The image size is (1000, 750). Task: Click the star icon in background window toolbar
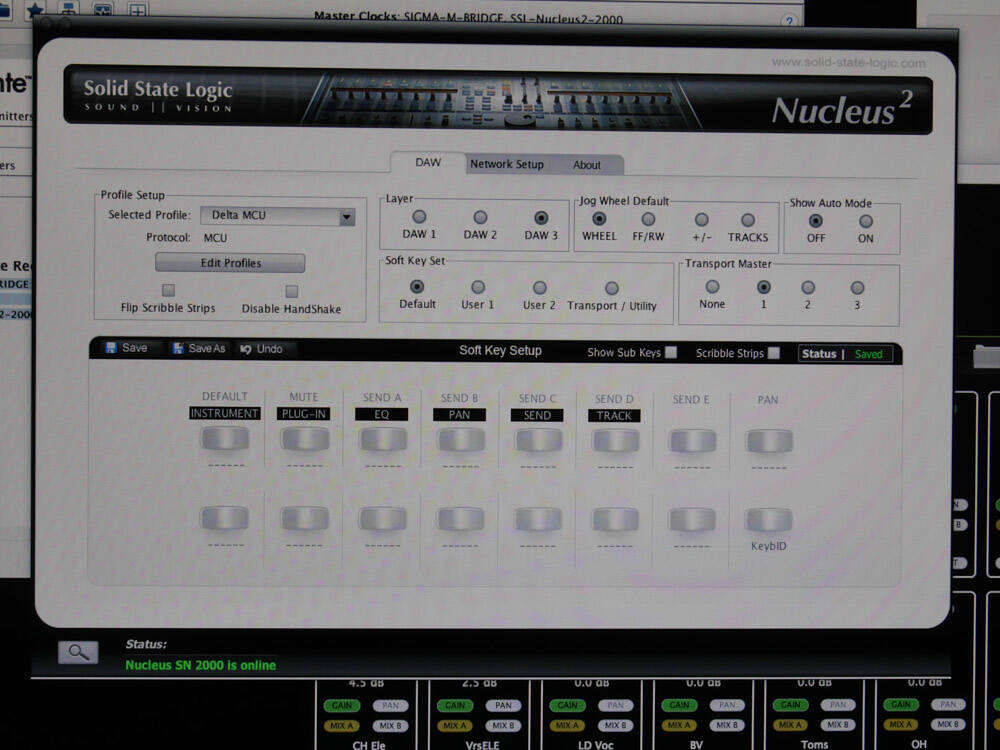[35, 9]
